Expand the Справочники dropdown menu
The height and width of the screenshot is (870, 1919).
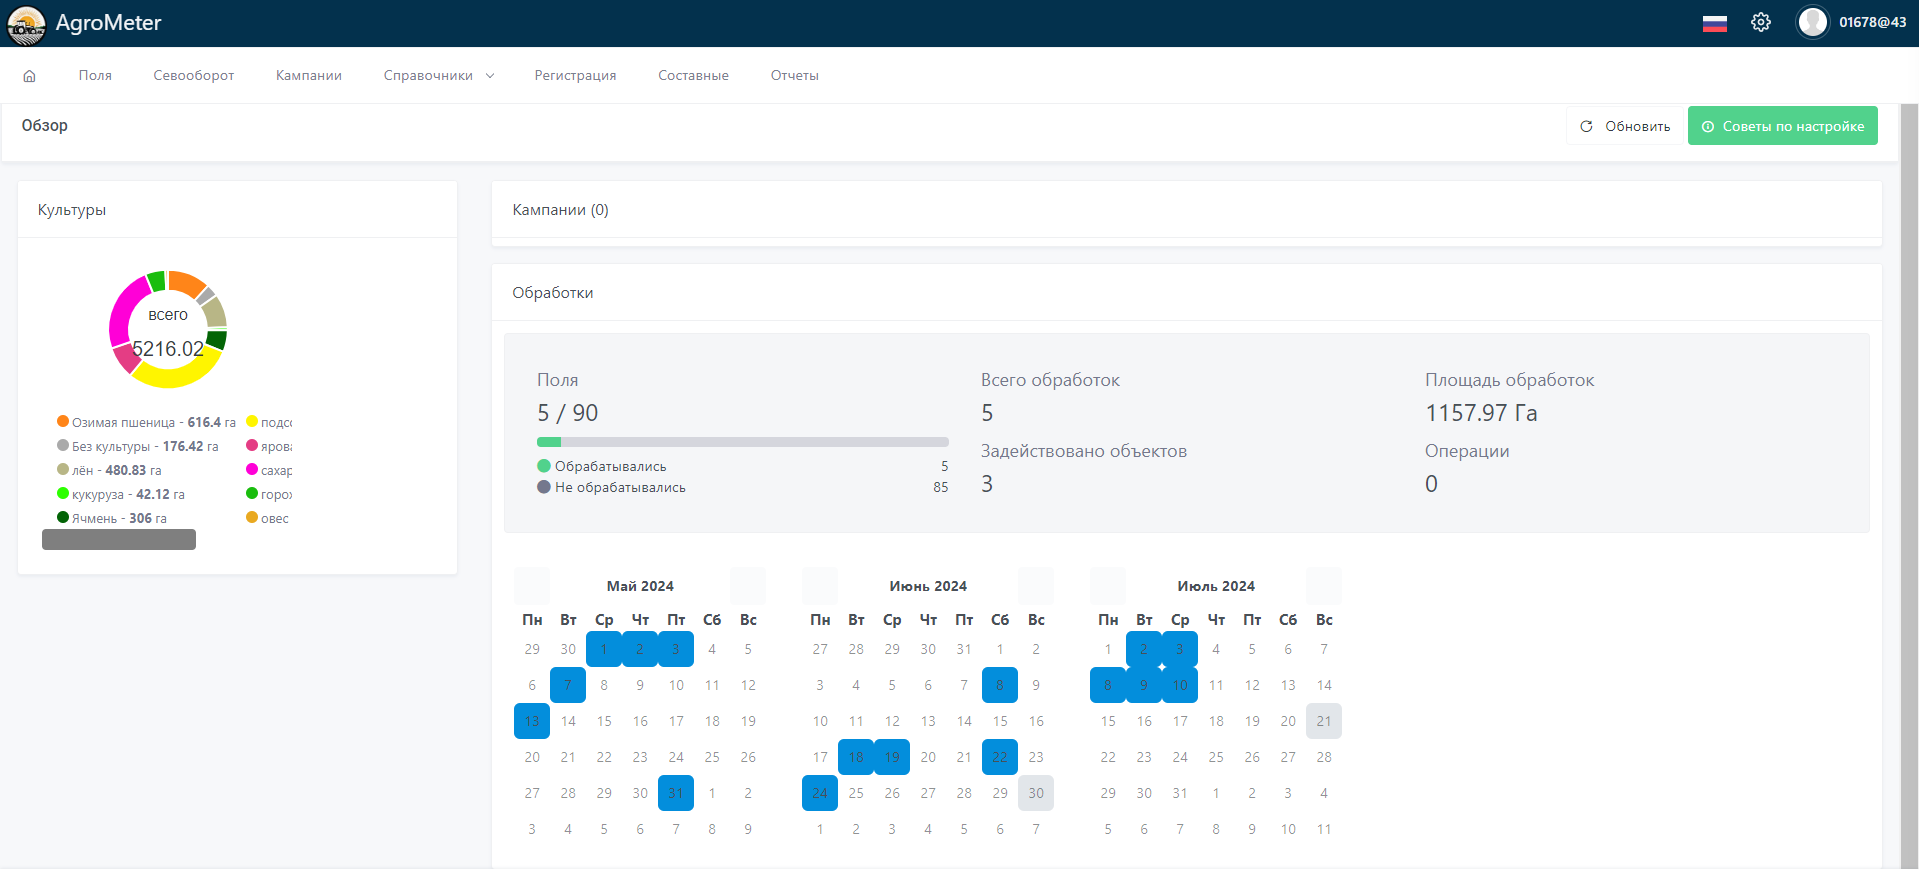click(x=438, y=76)
